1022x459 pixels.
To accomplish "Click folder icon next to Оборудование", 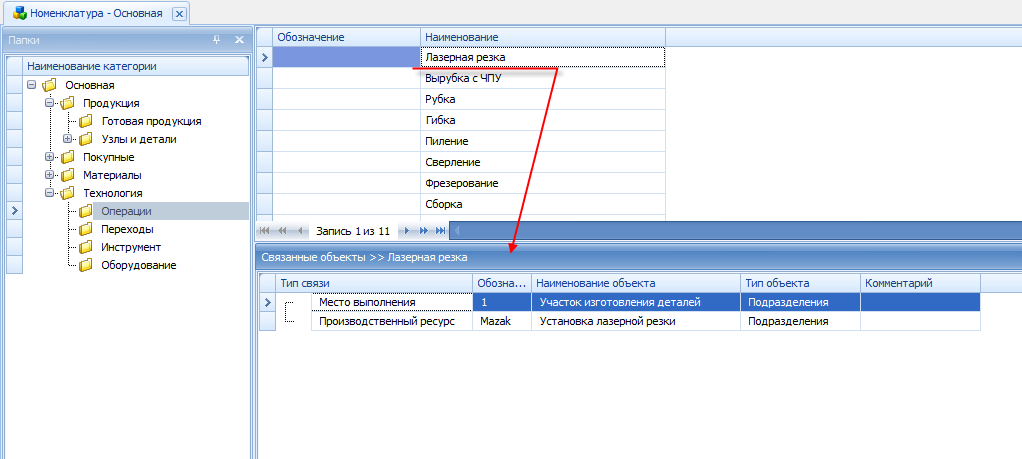I will (x=85, y=265).
